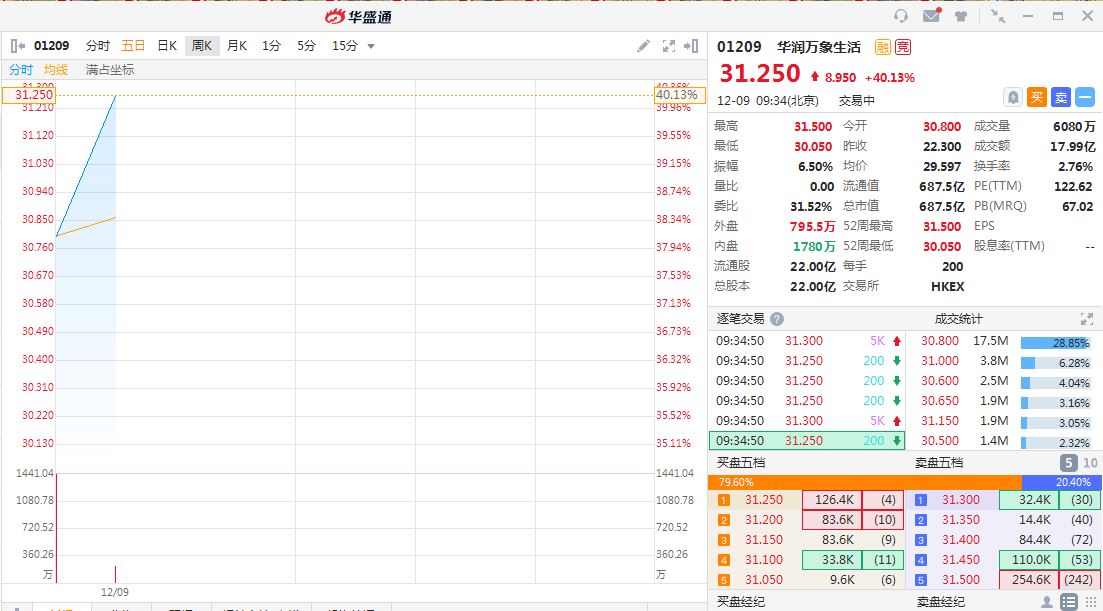Switch to 日K chart tab
This screenshot has width=1103, height=611.
[167, 46]
